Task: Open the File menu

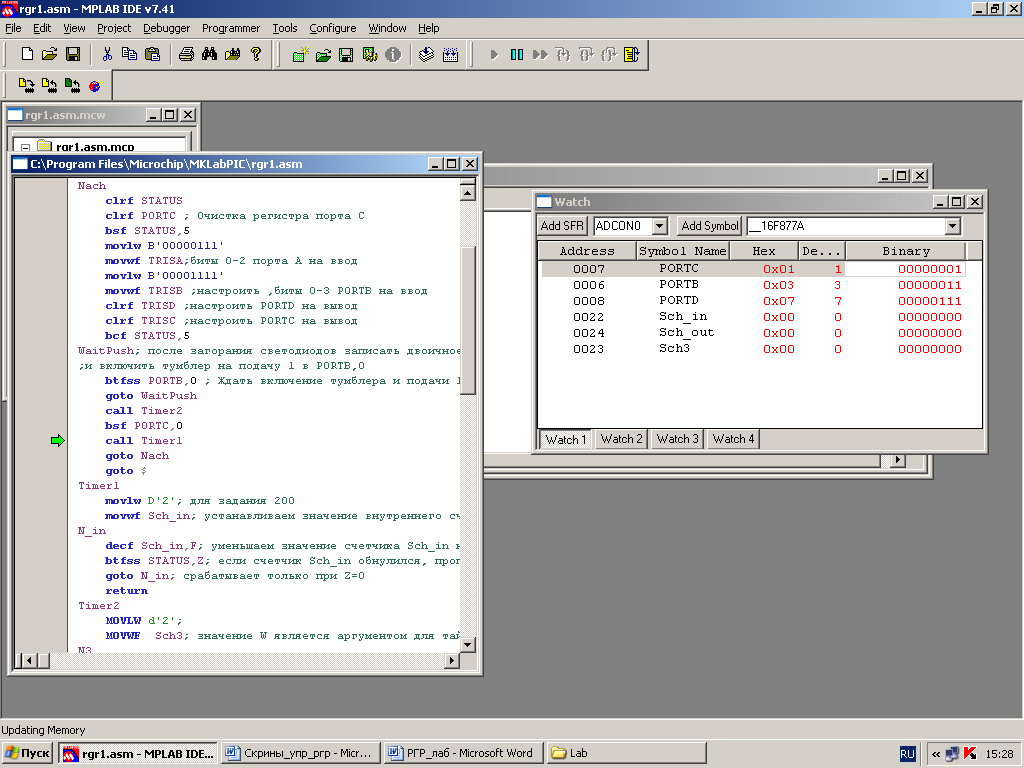Action: [x=13, y=28]
